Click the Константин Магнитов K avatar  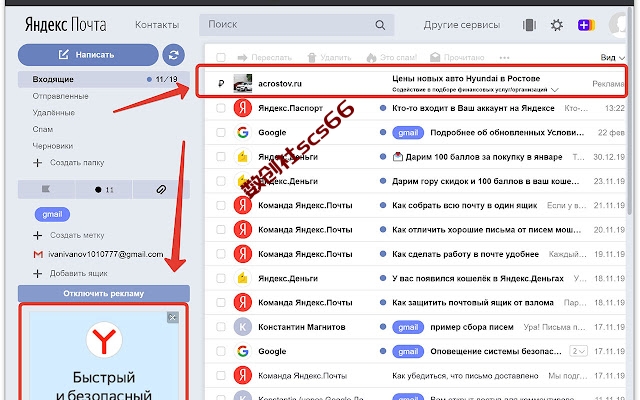(242, 327)
